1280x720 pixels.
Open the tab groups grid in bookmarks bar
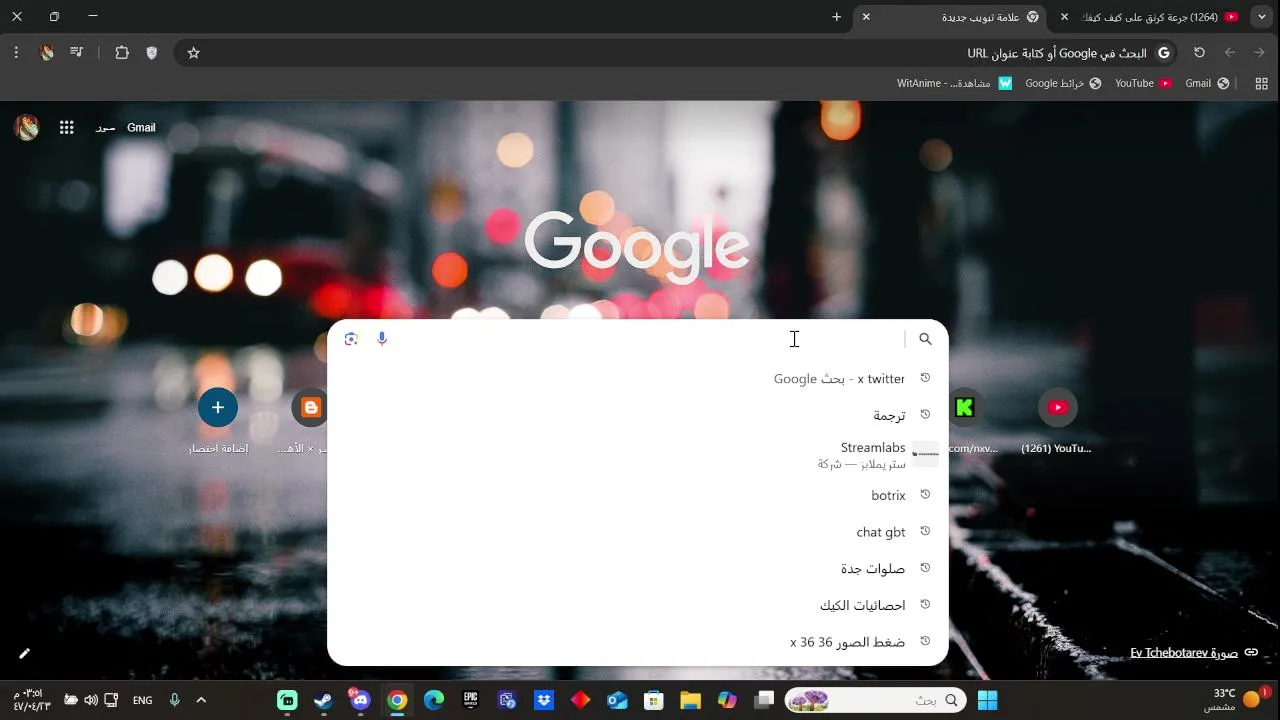[1262, 84]
